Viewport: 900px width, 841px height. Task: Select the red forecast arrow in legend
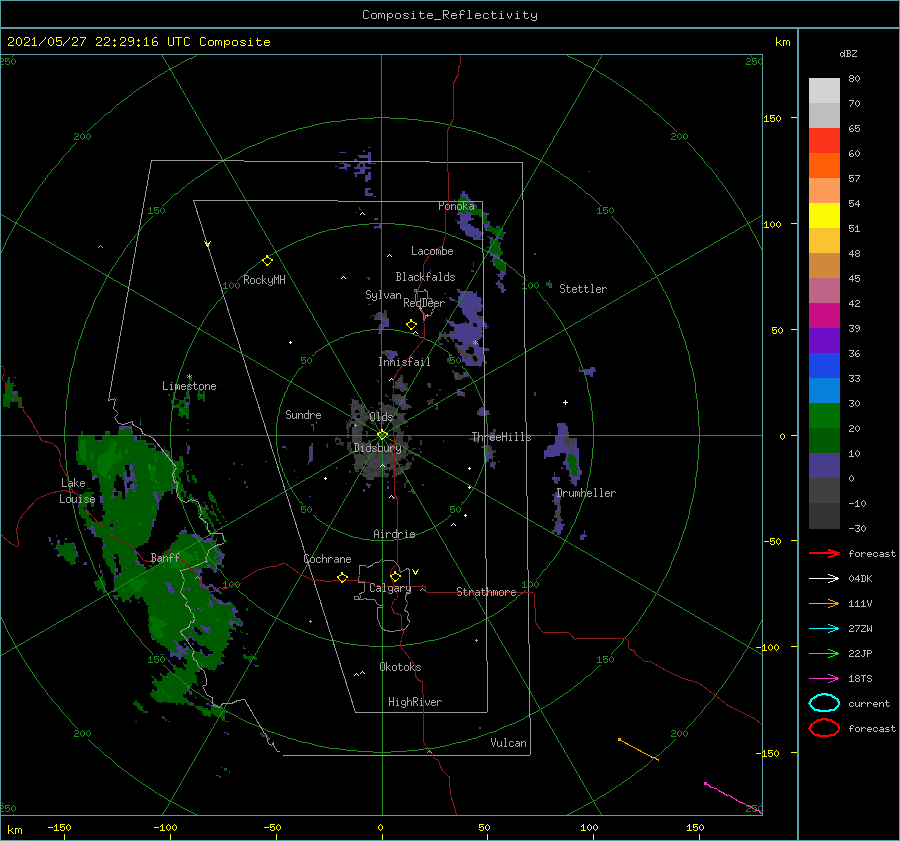click(x=824, y=553)
